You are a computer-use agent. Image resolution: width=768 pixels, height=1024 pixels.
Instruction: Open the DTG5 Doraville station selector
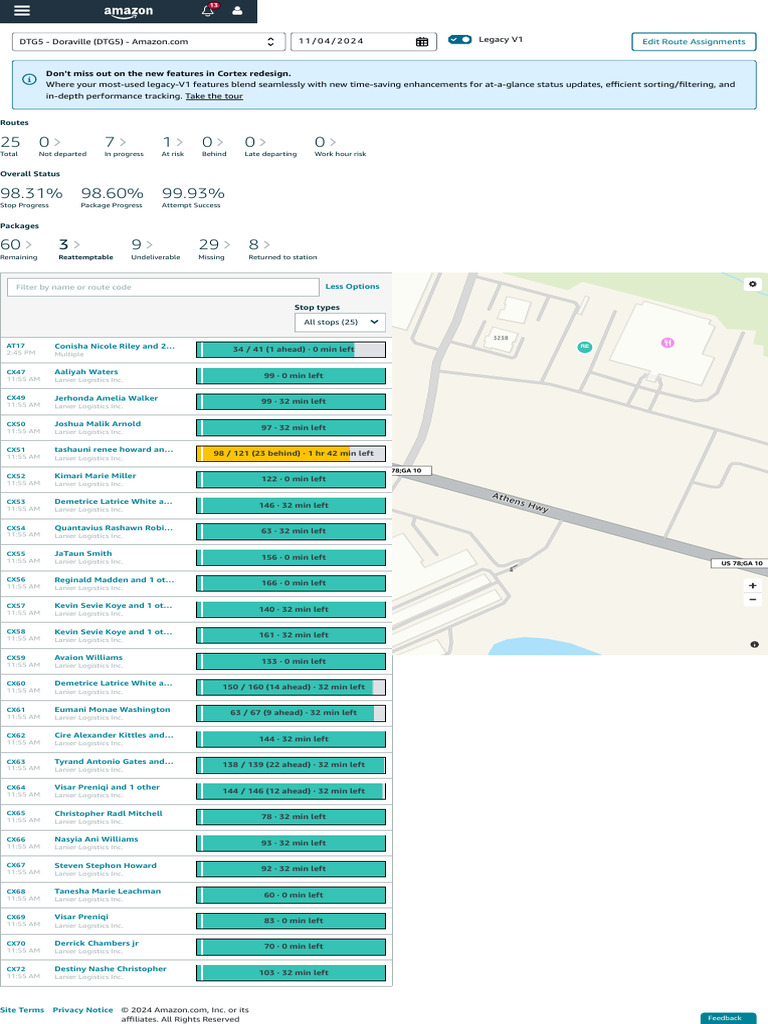[148, 41]
